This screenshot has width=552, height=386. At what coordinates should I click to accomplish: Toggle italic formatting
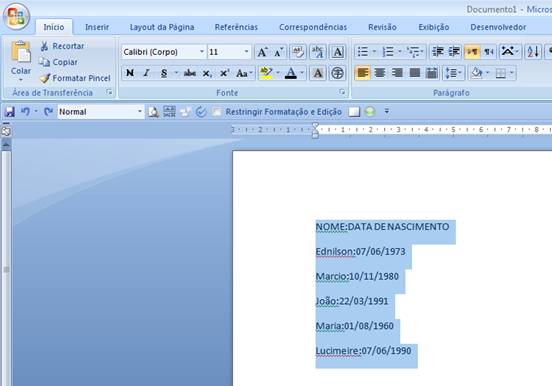[146, 73]
